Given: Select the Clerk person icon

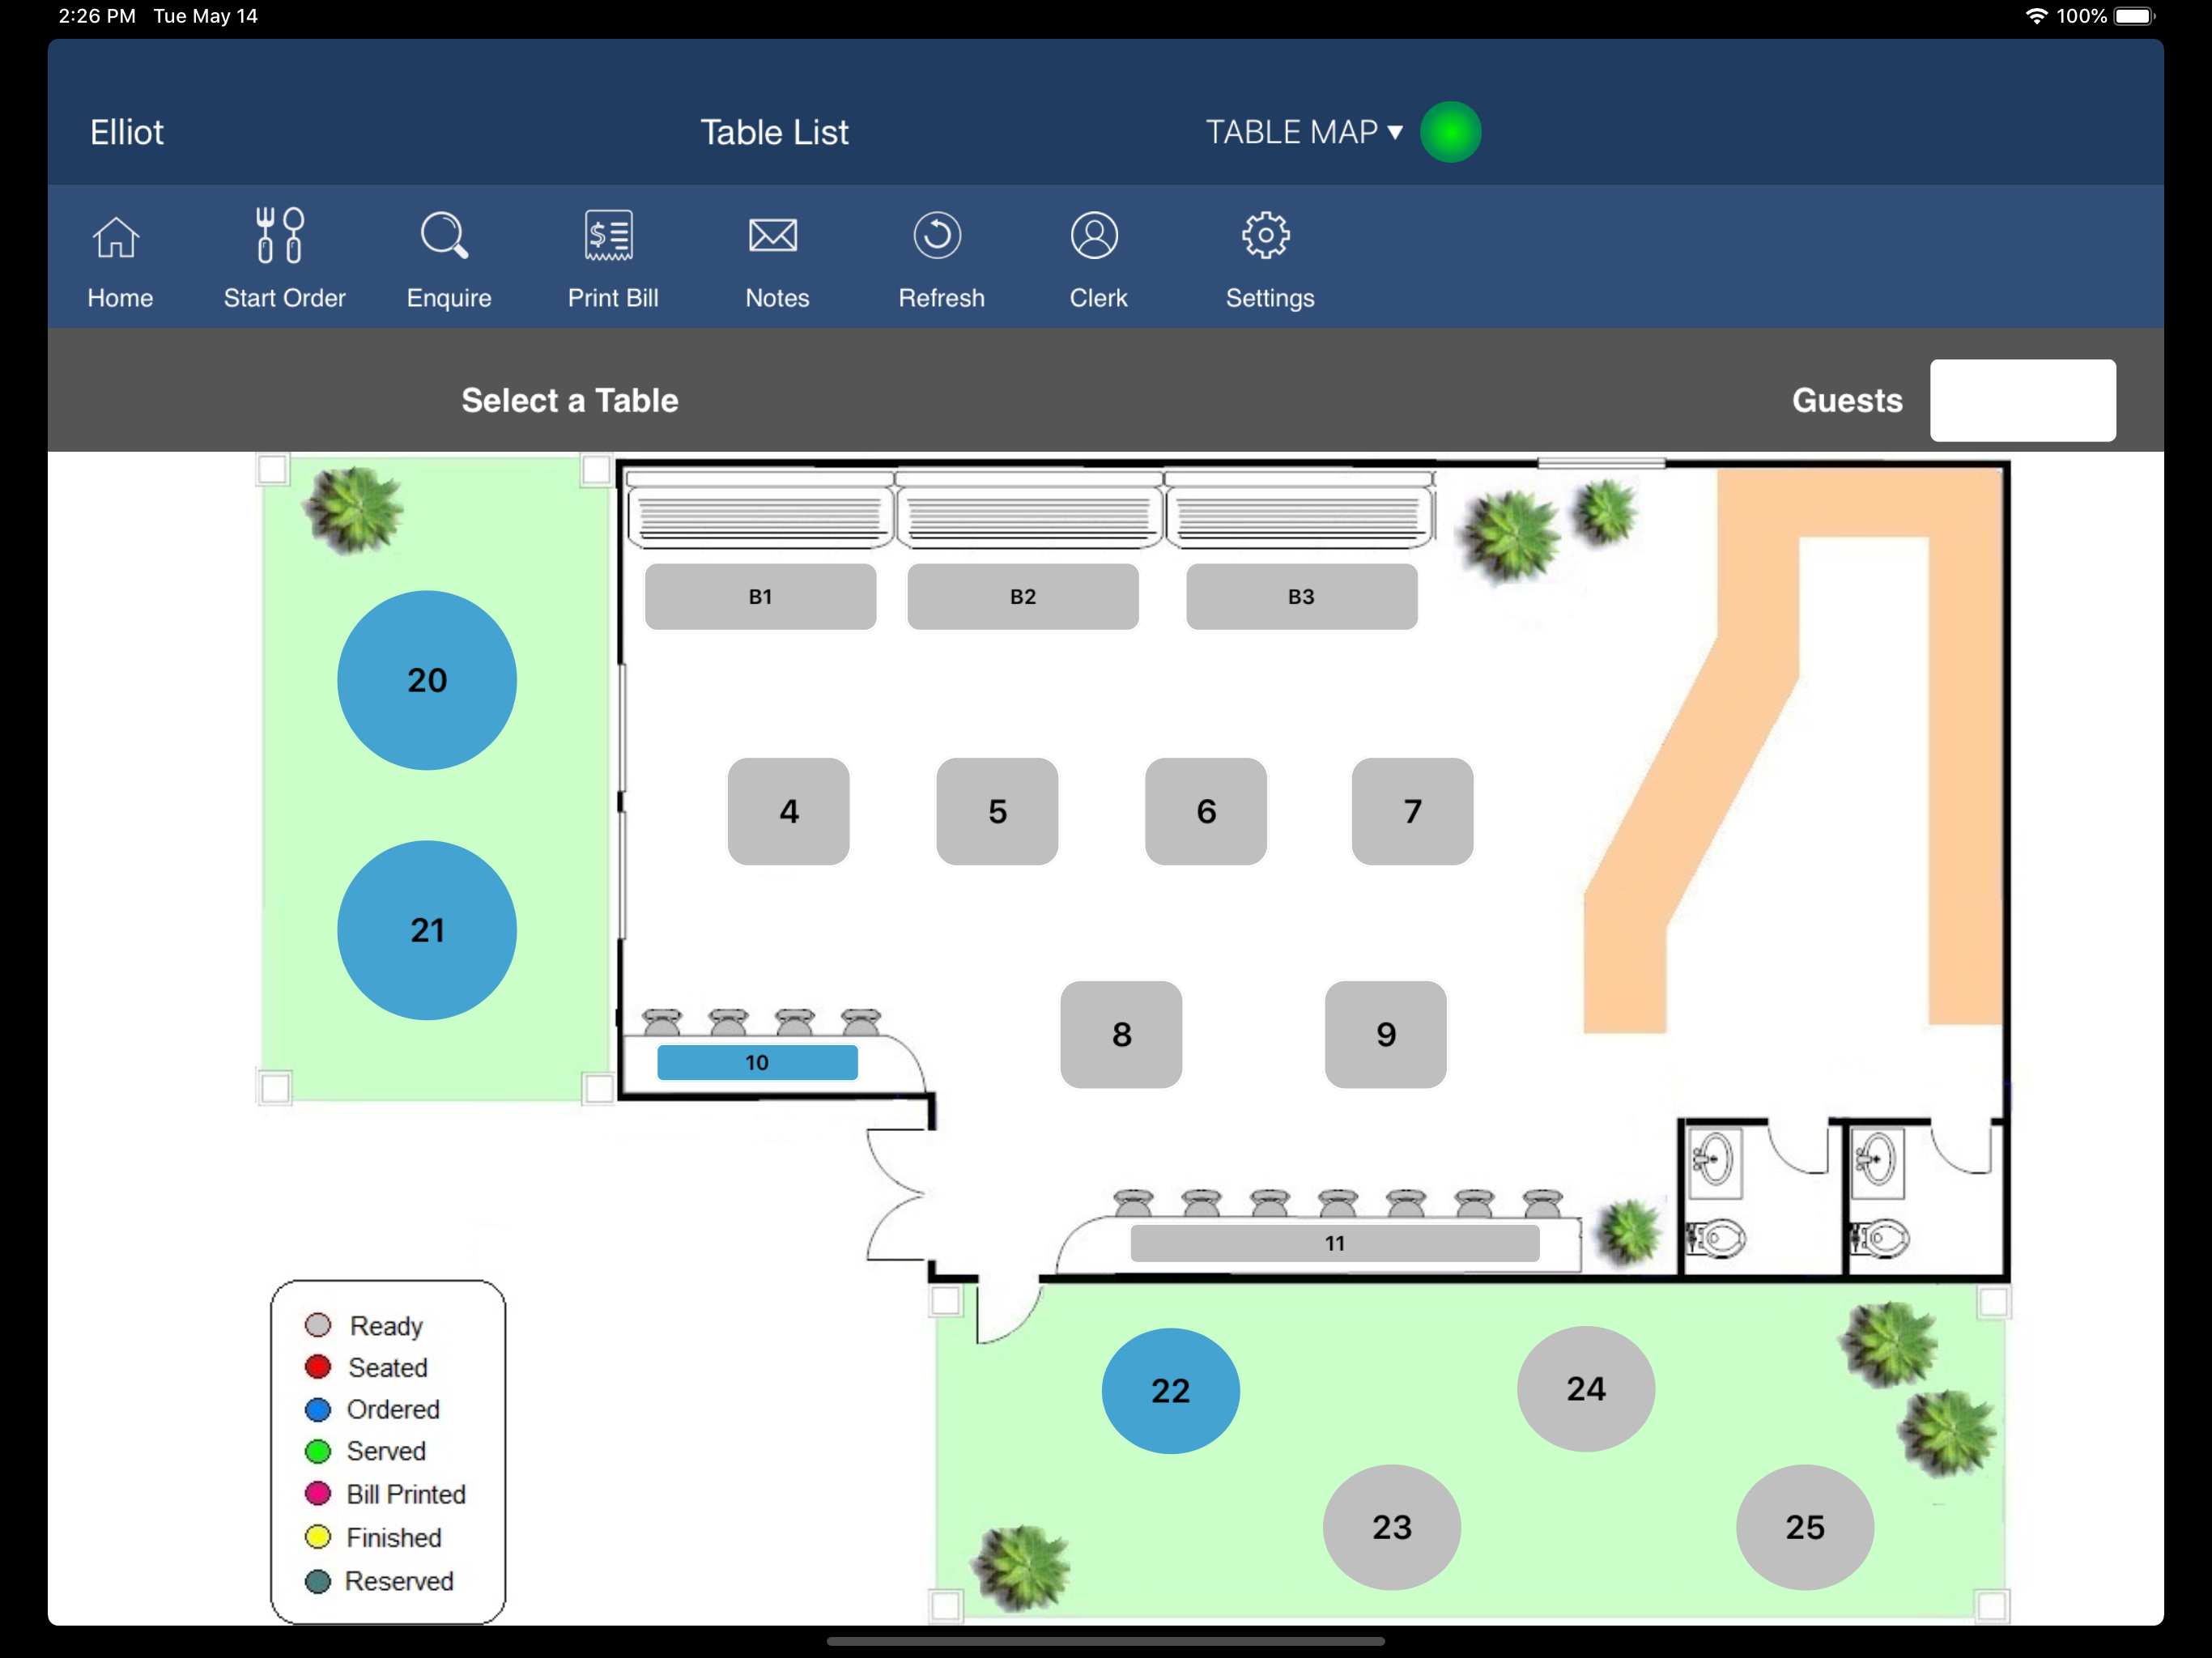Looking at the screenshot, I should (x=1095, y=236).
